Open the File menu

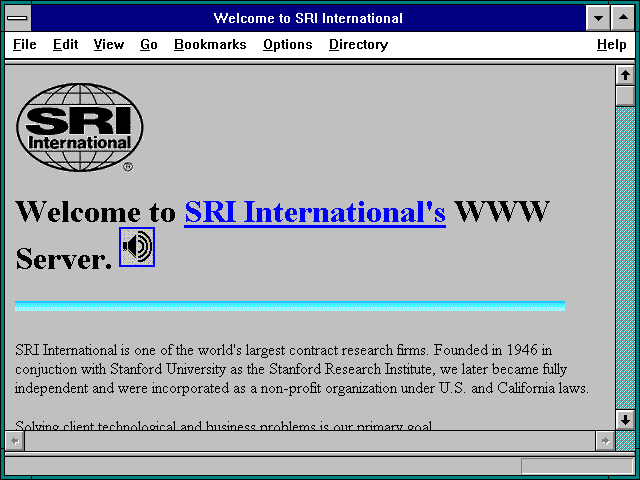point(24,44)
